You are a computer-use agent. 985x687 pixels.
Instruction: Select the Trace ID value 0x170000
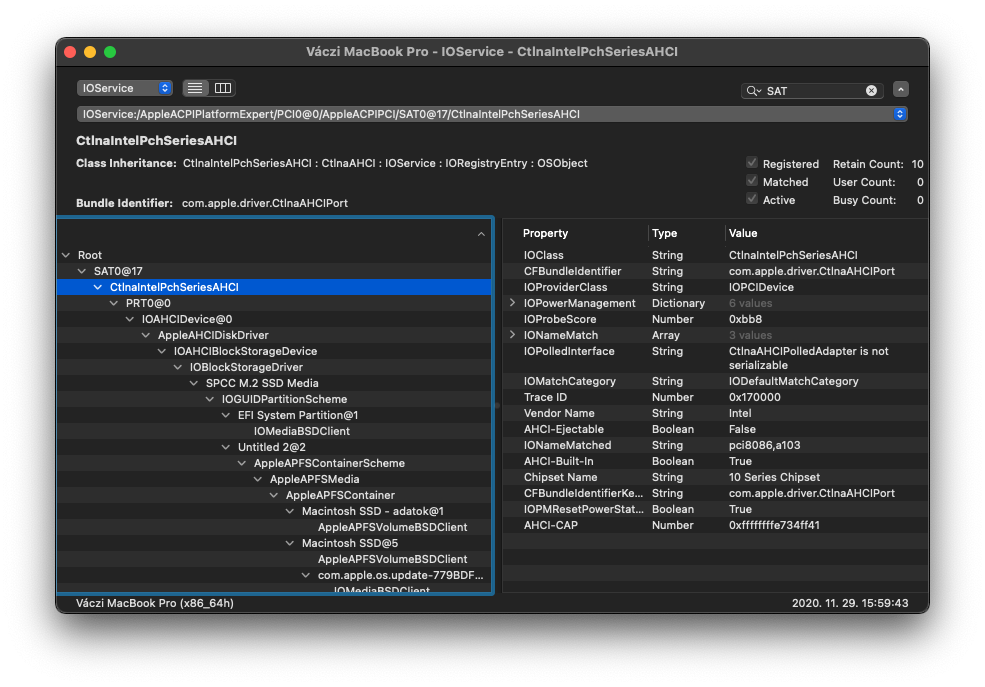(x=754, y=398)
